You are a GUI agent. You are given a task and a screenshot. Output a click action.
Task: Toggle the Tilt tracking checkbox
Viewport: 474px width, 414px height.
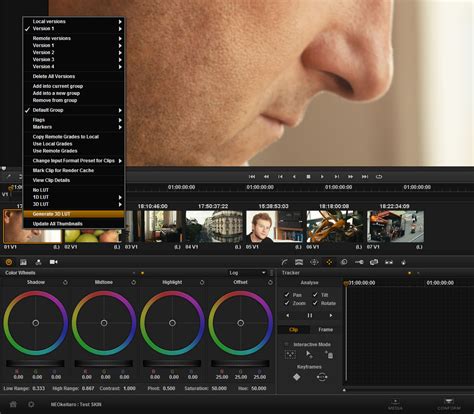315,295
